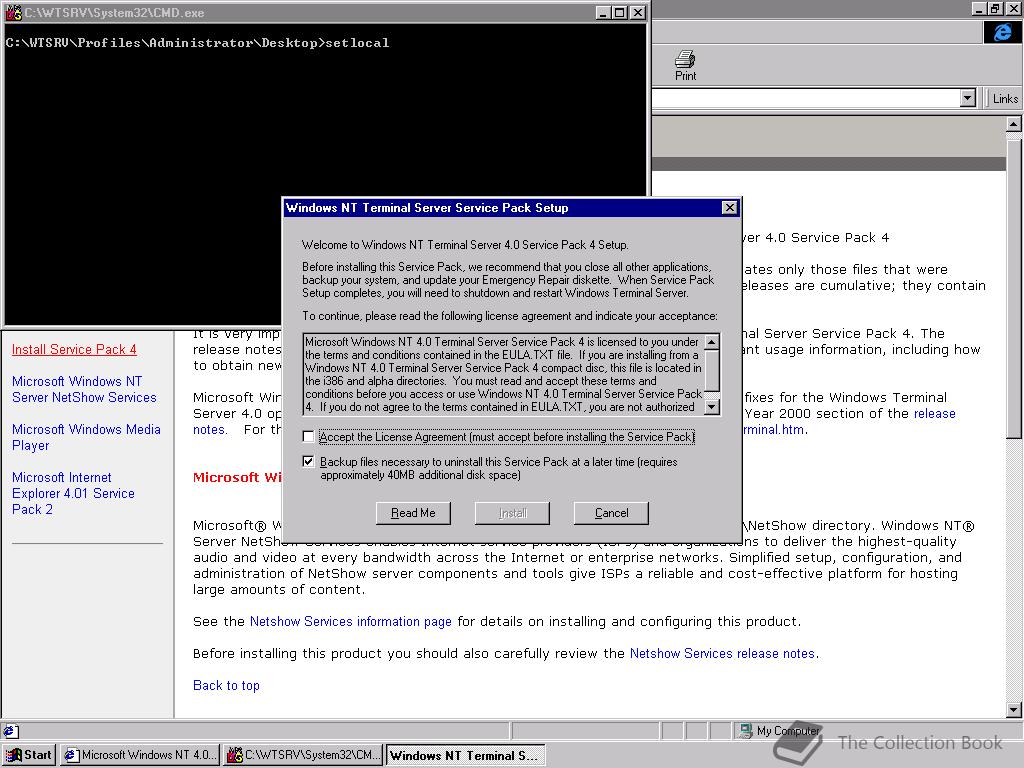
Task: Uncheck the Backup files for uninstall checkbox
Action: 308,462
